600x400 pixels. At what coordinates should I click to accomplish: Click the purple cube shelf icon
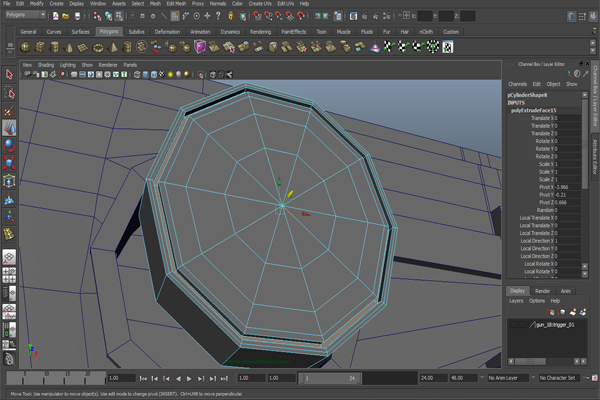pyautogui.click(x=200, y=47)
